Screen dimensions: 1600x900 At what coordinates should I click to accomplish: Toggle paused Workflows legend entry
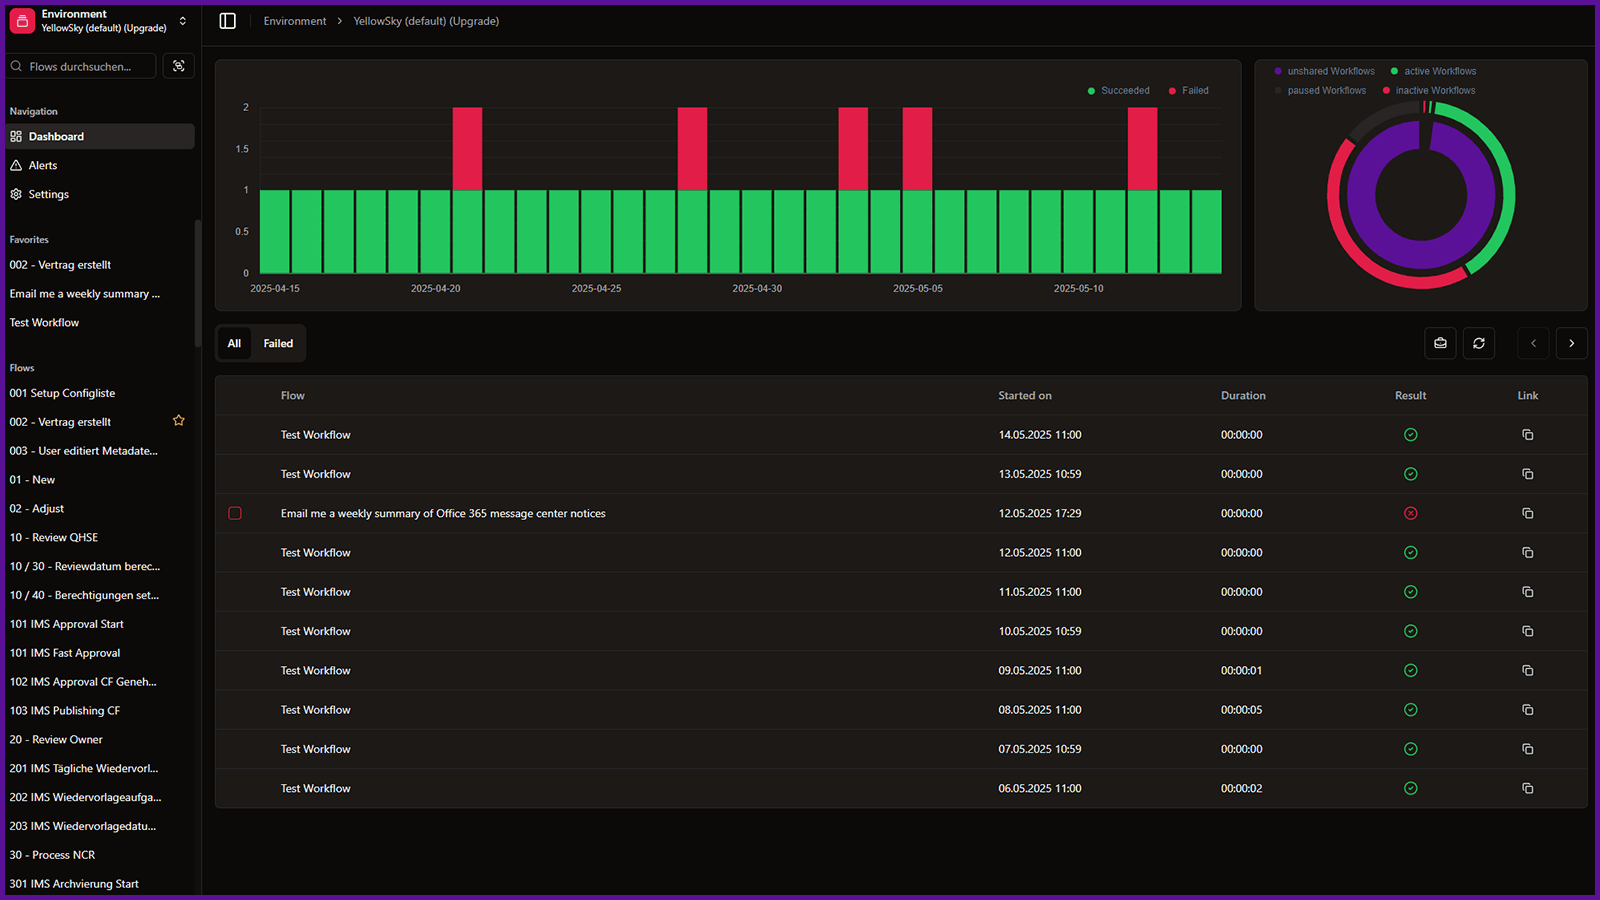1320,90
